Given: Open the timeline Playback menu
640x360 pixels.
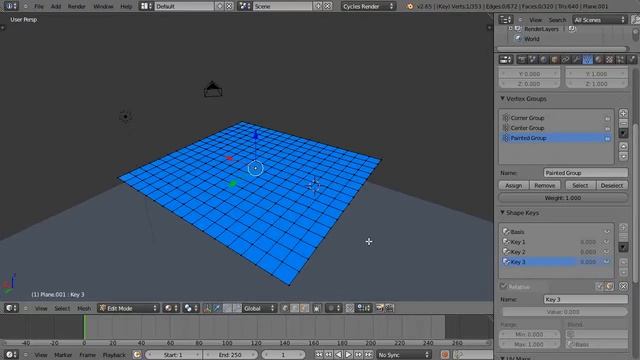Looking at the screenshot, I should click(x=114, y=355).
